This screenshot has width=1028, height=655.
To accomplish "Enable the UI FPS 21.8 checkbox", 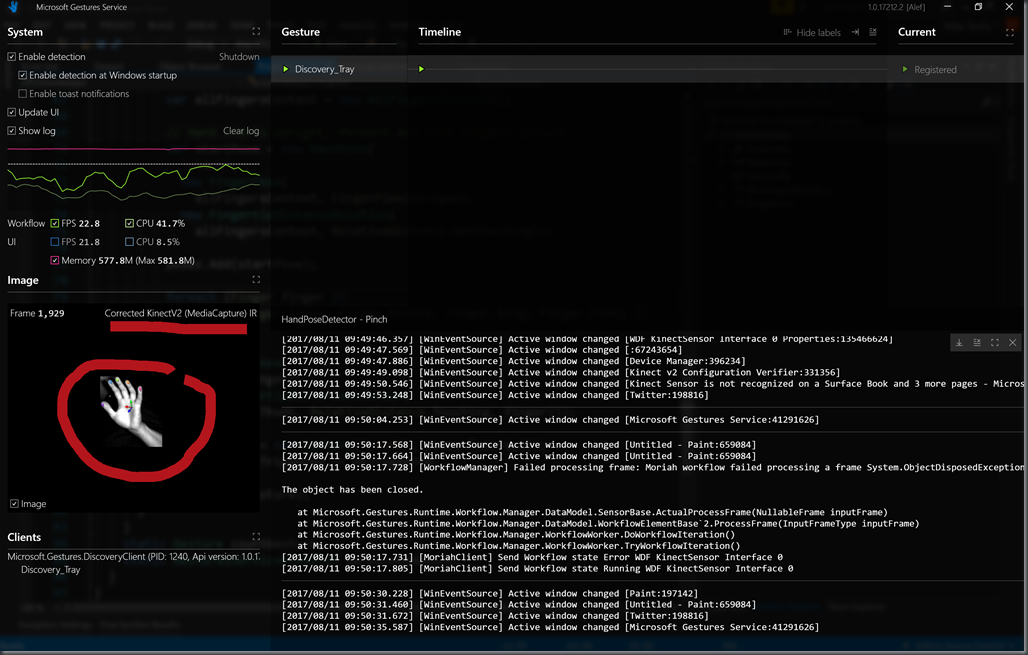I will (54, 241).
